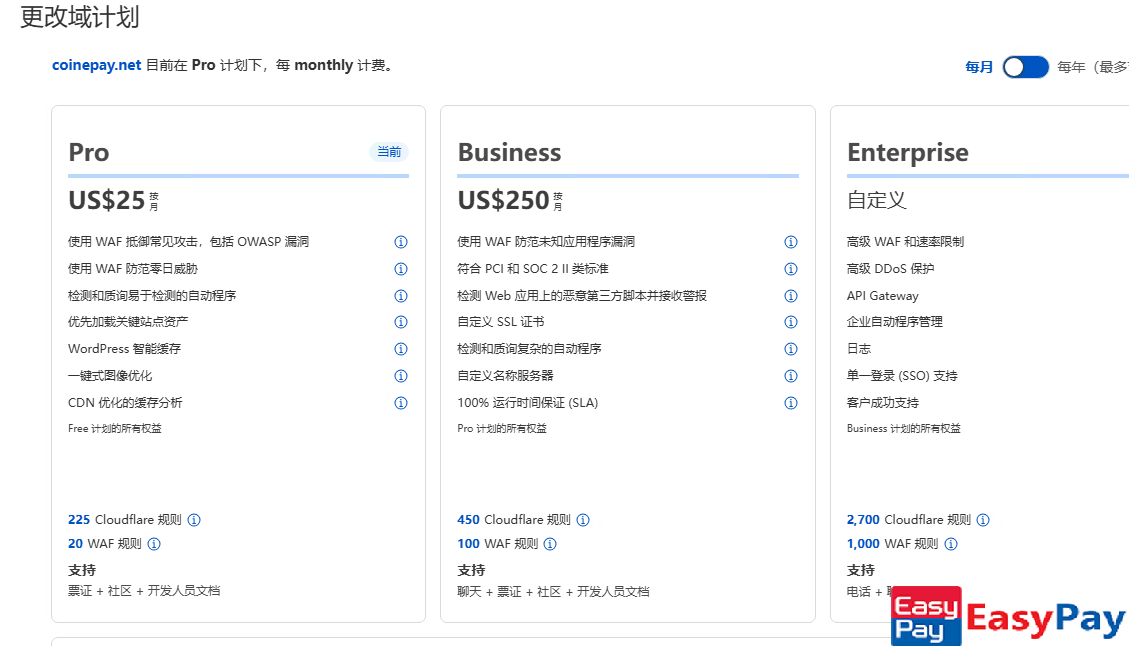The height and width of the screenshot is (646, 1129).
Task: Click the API Gateway feature text
Action: click(883, 296)
